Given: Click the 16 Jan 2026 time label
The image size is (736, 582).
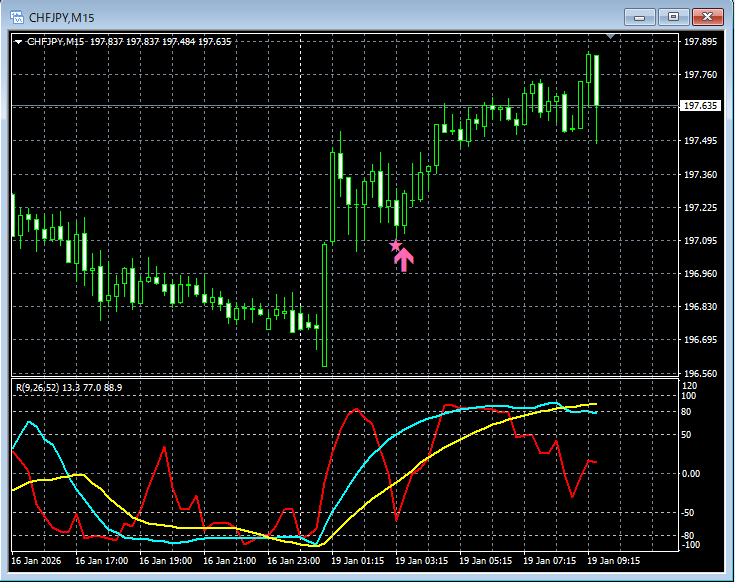Looking at the screenshot, I should tap(36, 561).
